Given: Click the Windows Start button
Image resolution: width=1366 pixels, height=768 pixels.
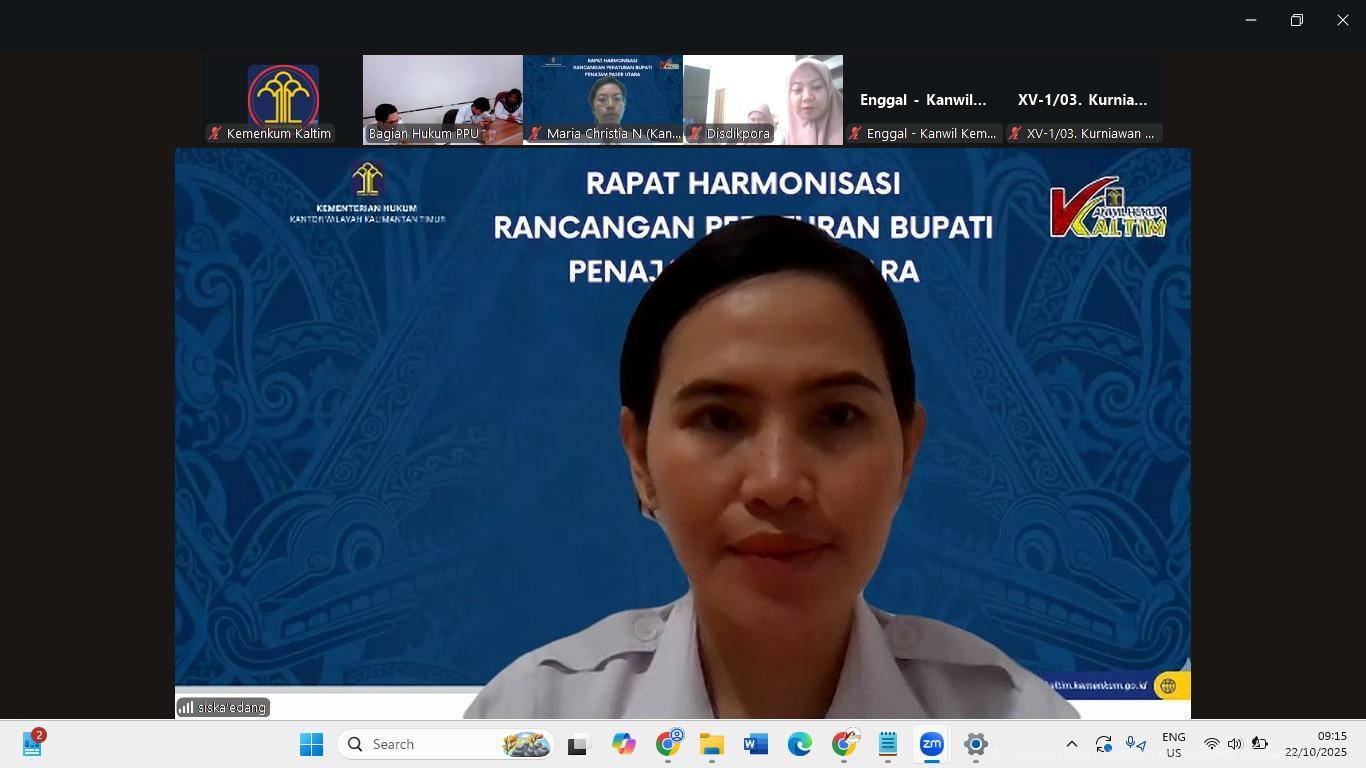Looking at the screenshot, I should [x=311, y=745].
